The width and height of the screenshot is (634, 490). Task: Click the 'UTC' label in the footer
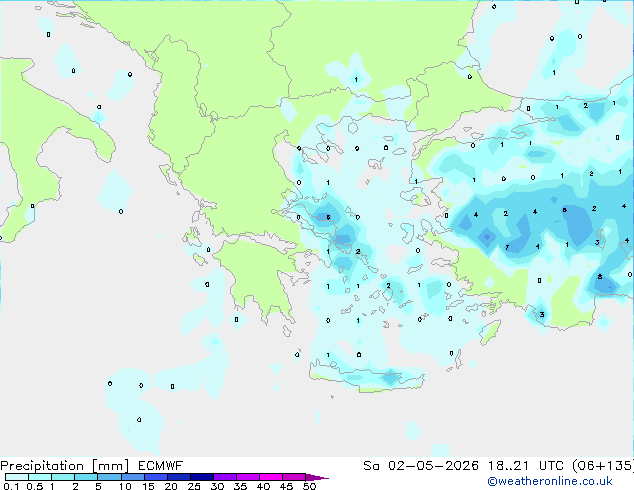(552, 466)
